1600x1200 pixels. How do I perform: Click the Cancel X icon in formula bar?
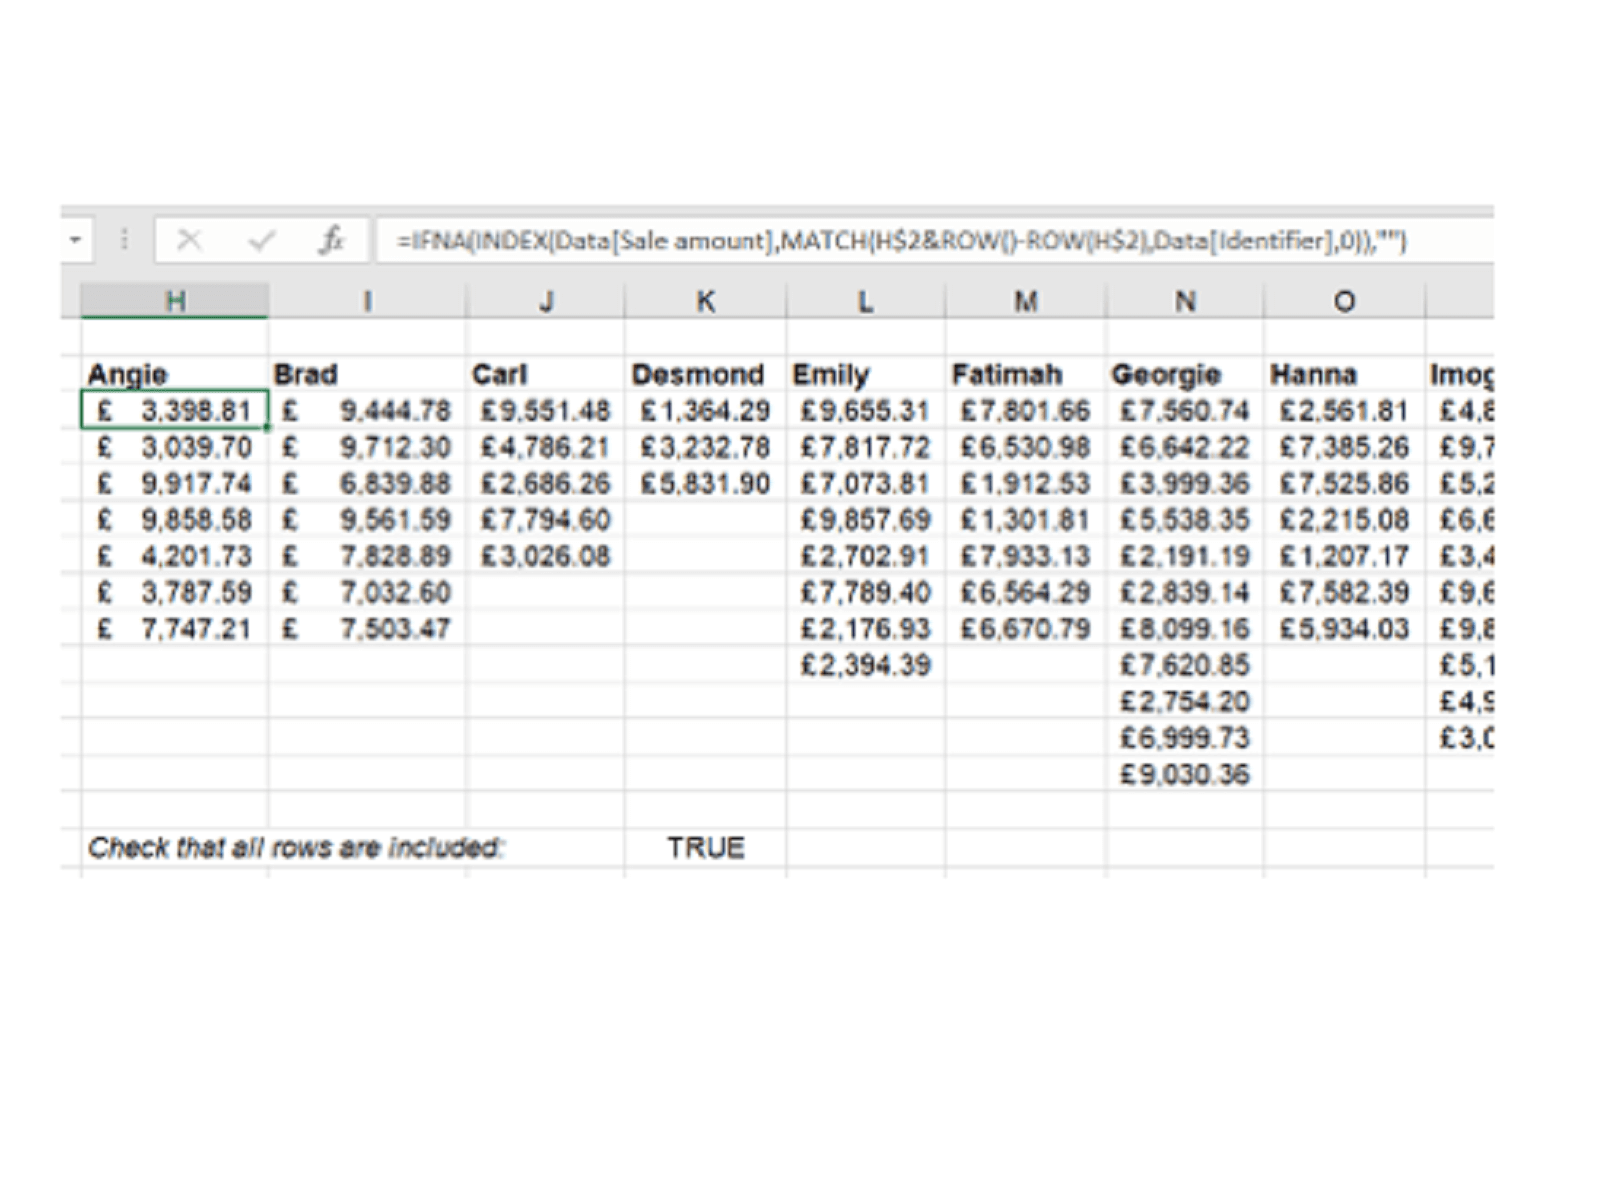189,240
